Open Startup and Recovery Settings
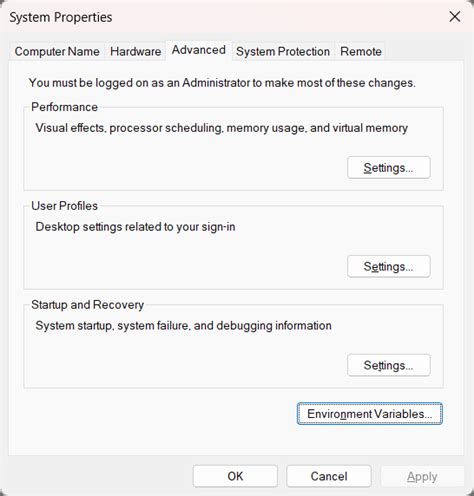This screenshot has height=496, width=474. pos(389,365)
